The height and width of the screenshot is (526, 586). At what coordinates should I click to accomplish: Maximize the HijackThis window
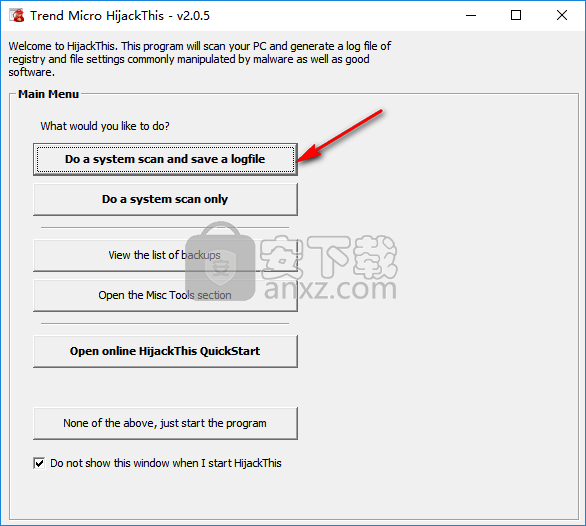click(516, 15)
